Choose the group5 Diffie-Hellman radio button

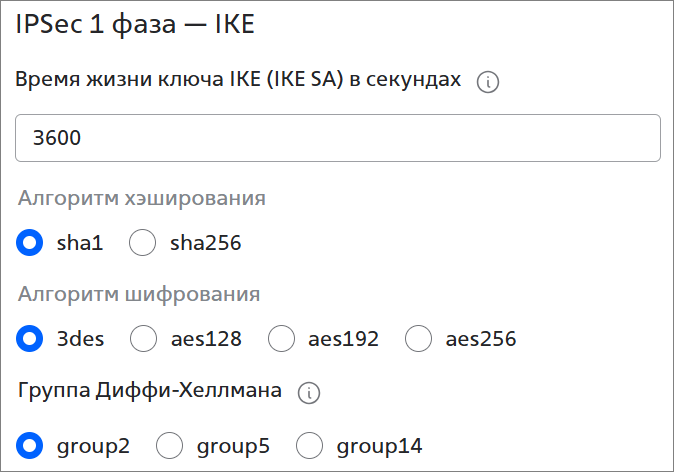point(171,445)
